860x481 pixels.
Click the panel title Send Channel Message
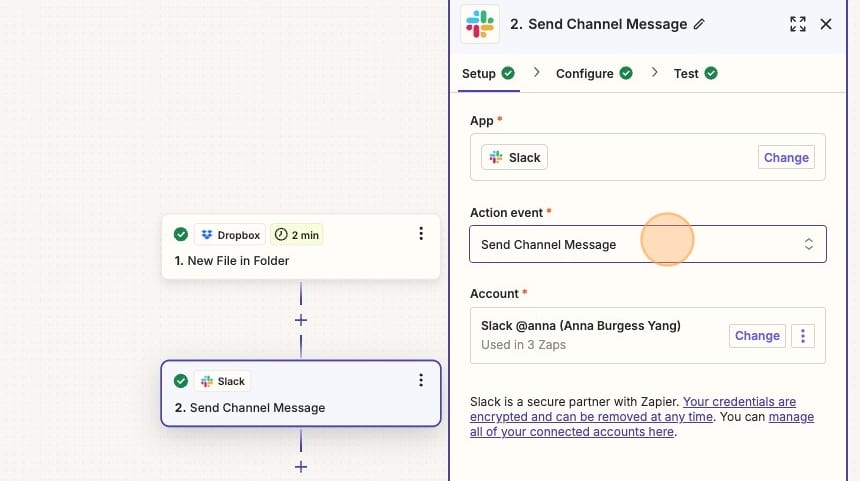[607, 24]
